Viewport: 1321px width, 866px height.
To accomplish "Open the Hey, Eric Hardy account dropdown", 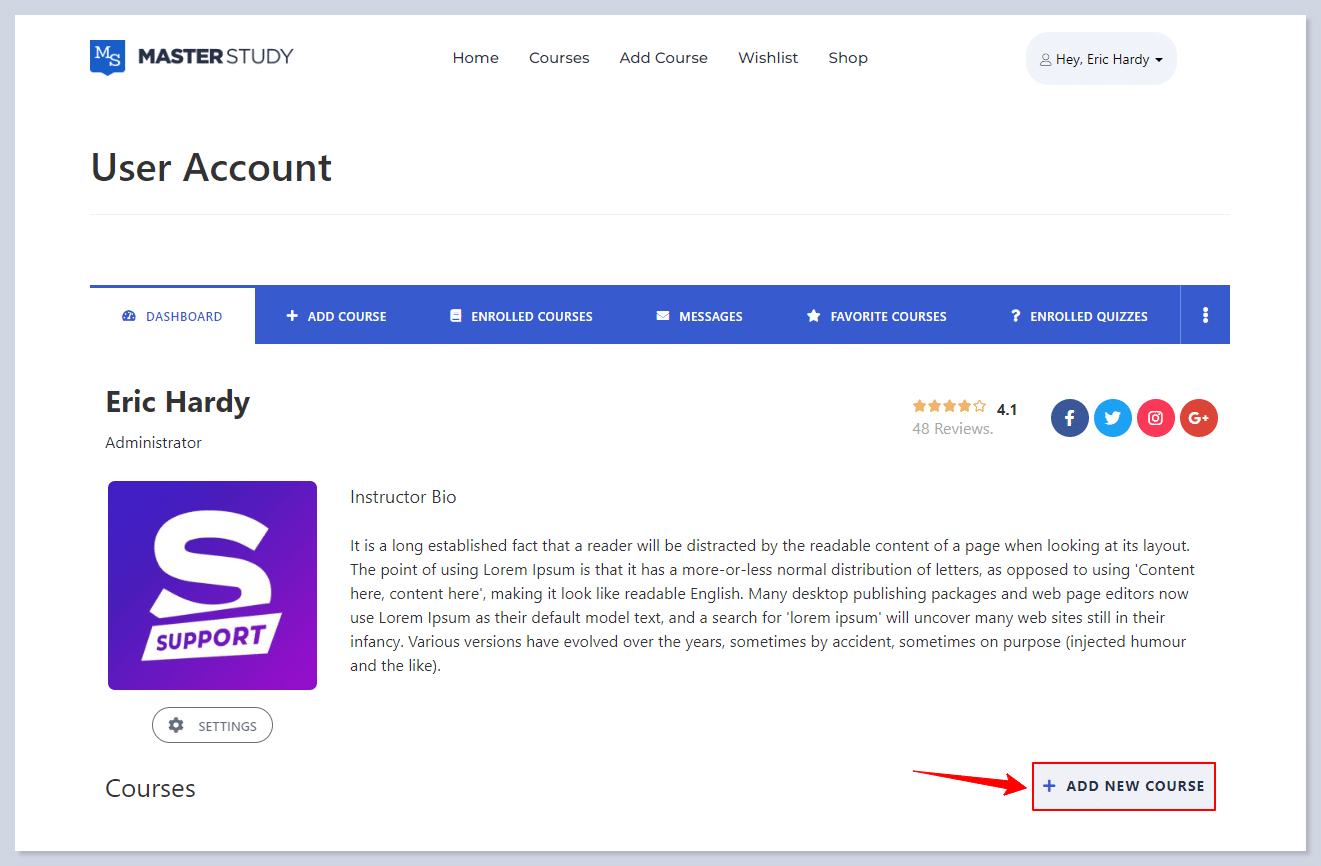I will click(1100, 57).
